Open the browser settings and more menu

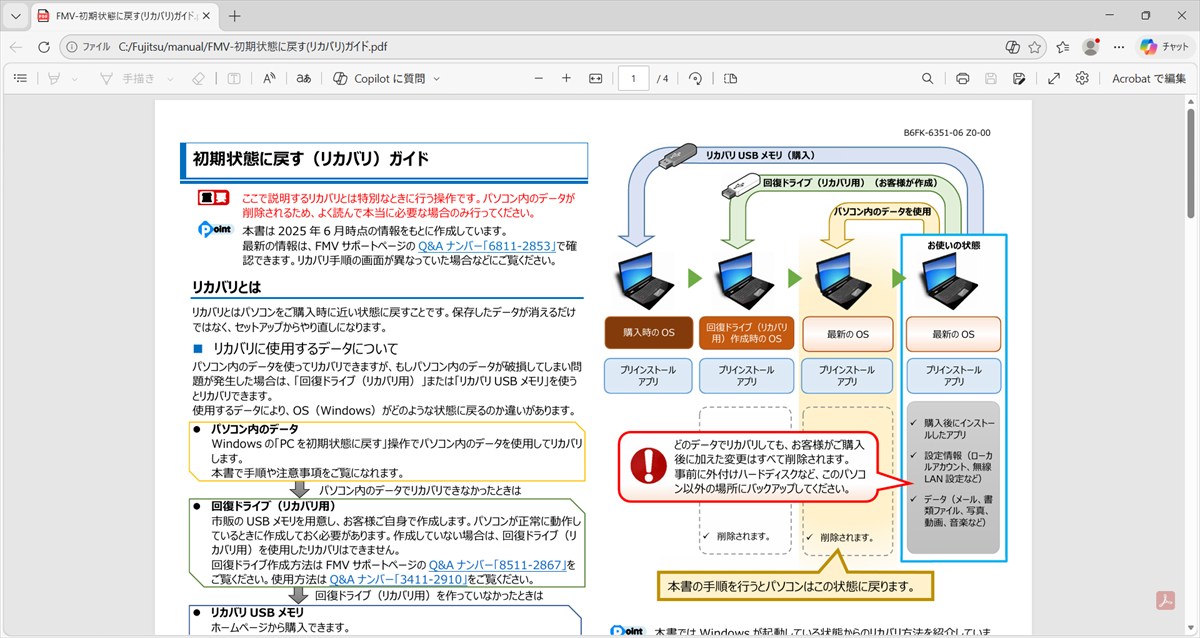point(1118,47)
